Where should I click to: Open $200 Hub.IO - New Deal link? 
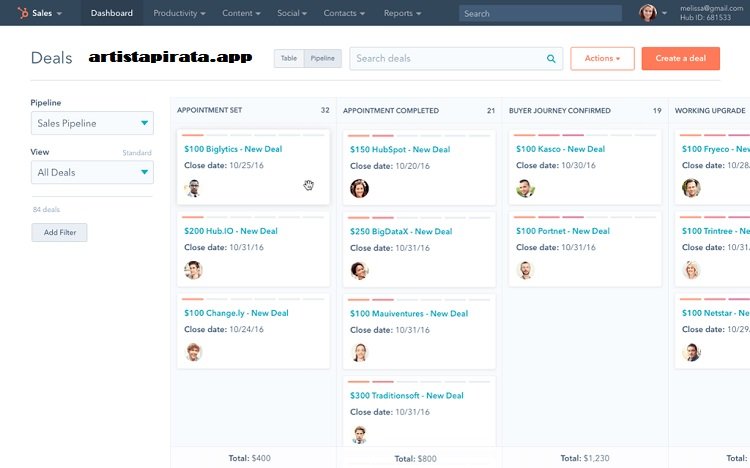pos(231,231)
